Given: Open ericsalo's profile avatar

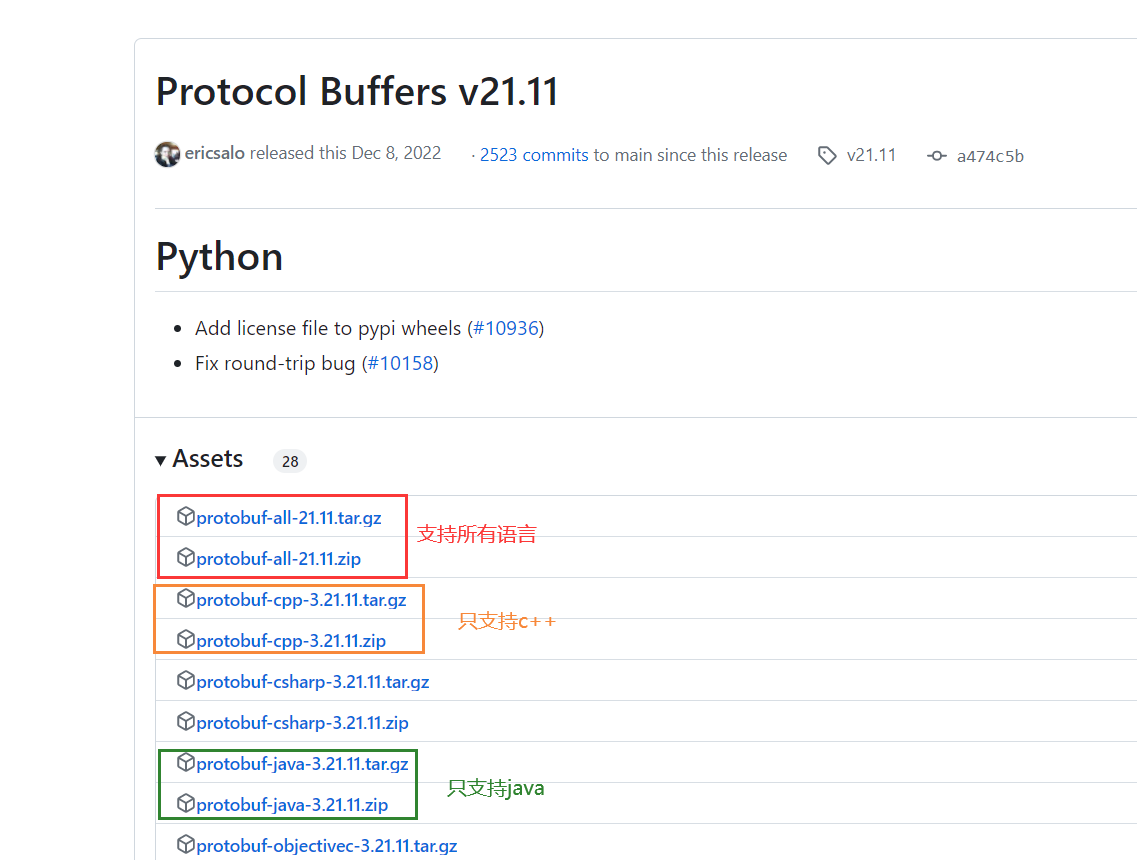Looking at the screenshot, I should [x=167, y=154].
